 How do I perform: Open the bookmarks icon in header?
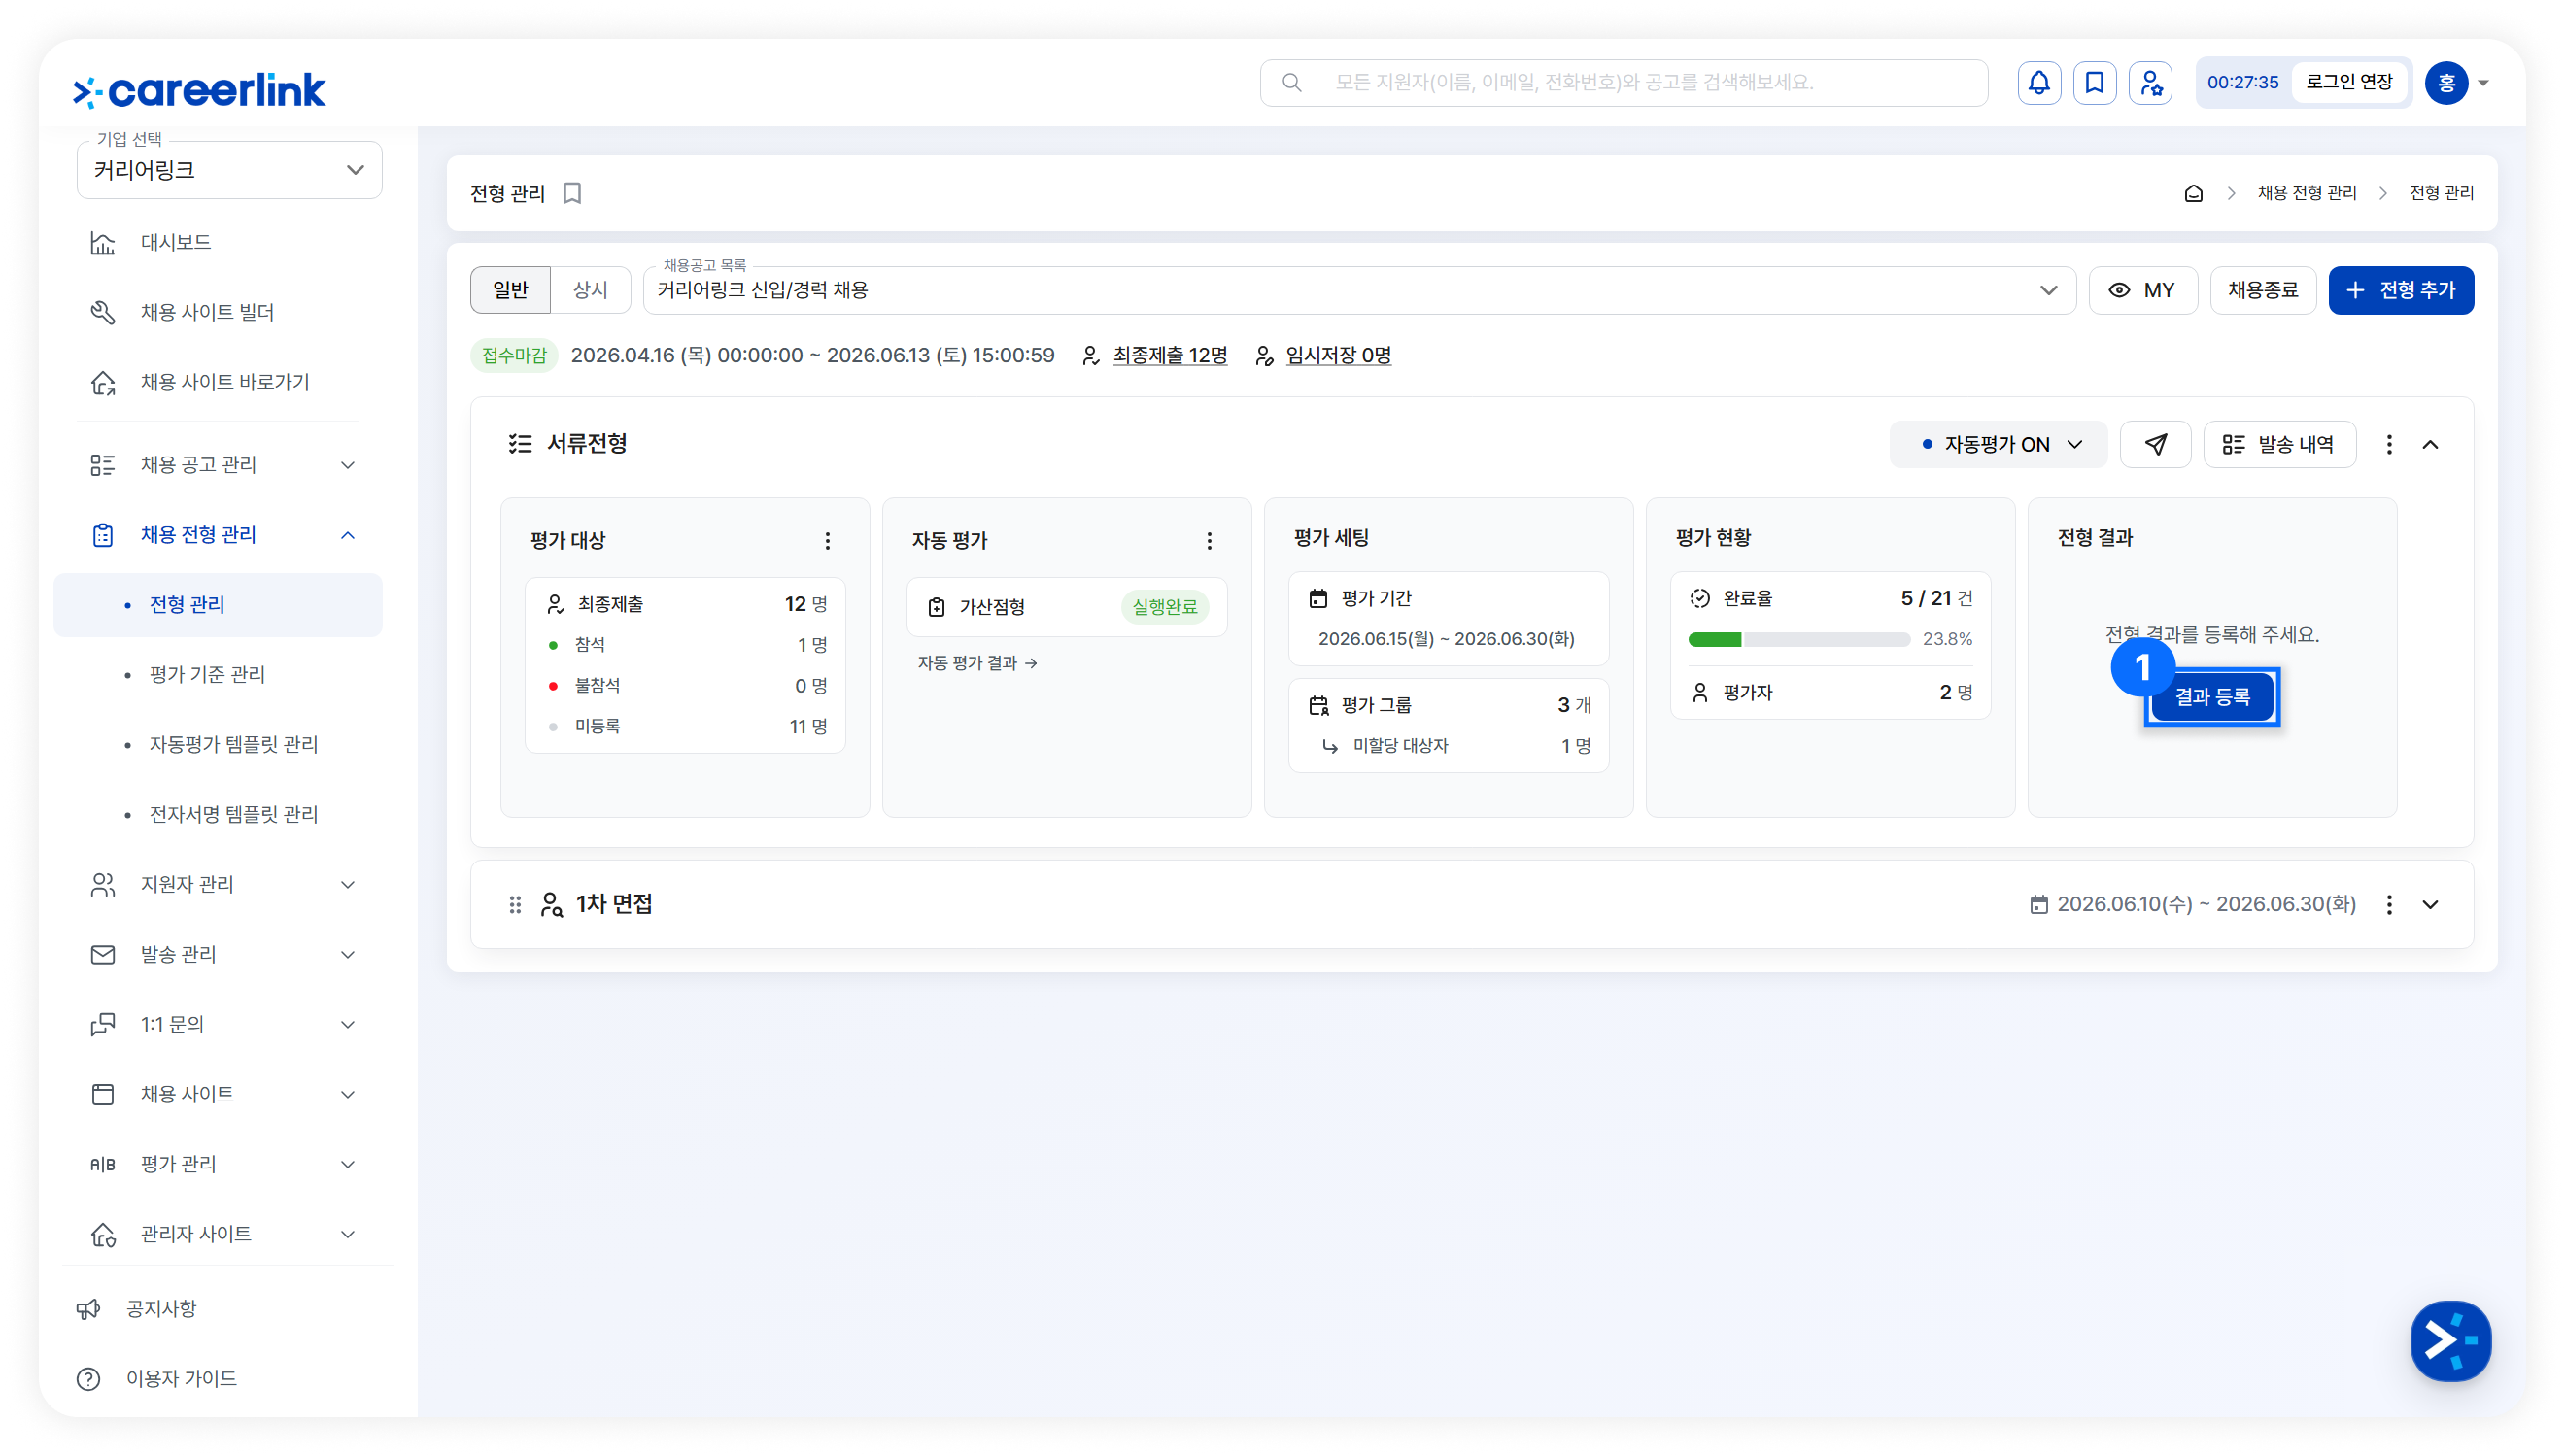coord(2095,83)
